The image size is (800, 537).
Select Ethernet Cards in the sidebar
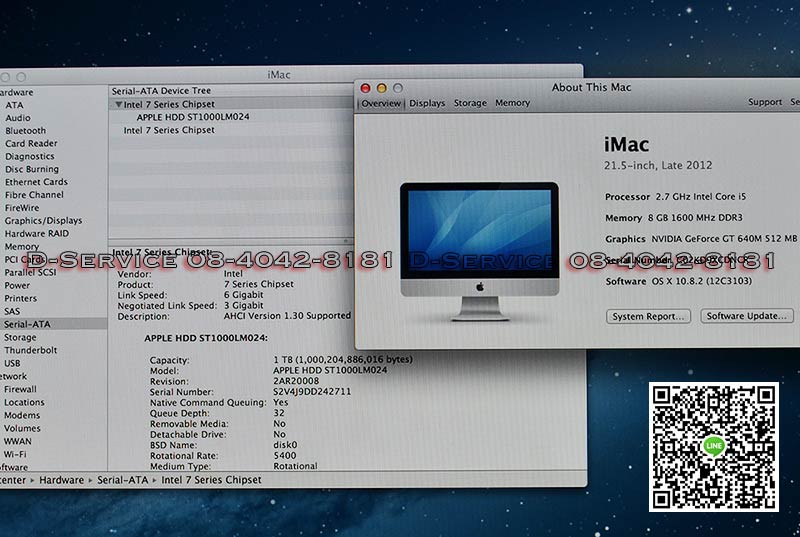(x=36, y=182)
